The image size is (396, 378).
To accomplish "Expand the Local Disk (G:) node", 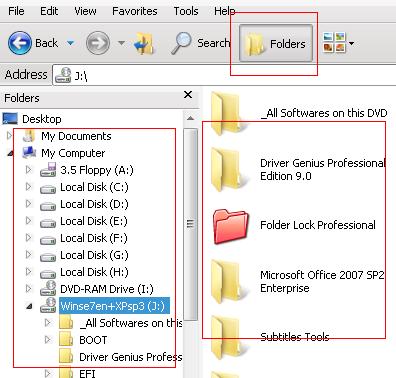I will coord(29,255).
